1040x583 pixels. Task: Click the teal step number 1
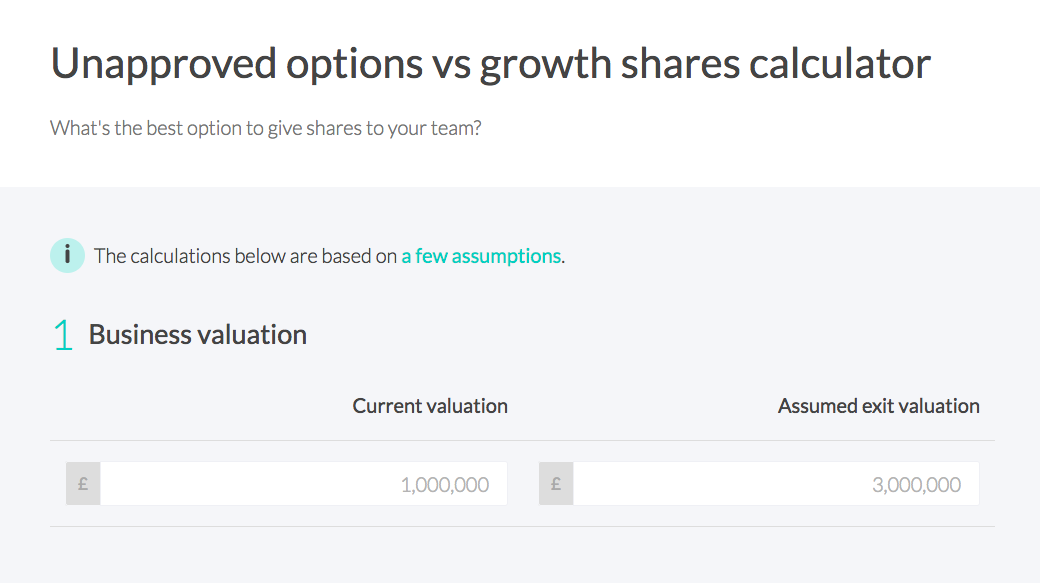pos(63,335)
